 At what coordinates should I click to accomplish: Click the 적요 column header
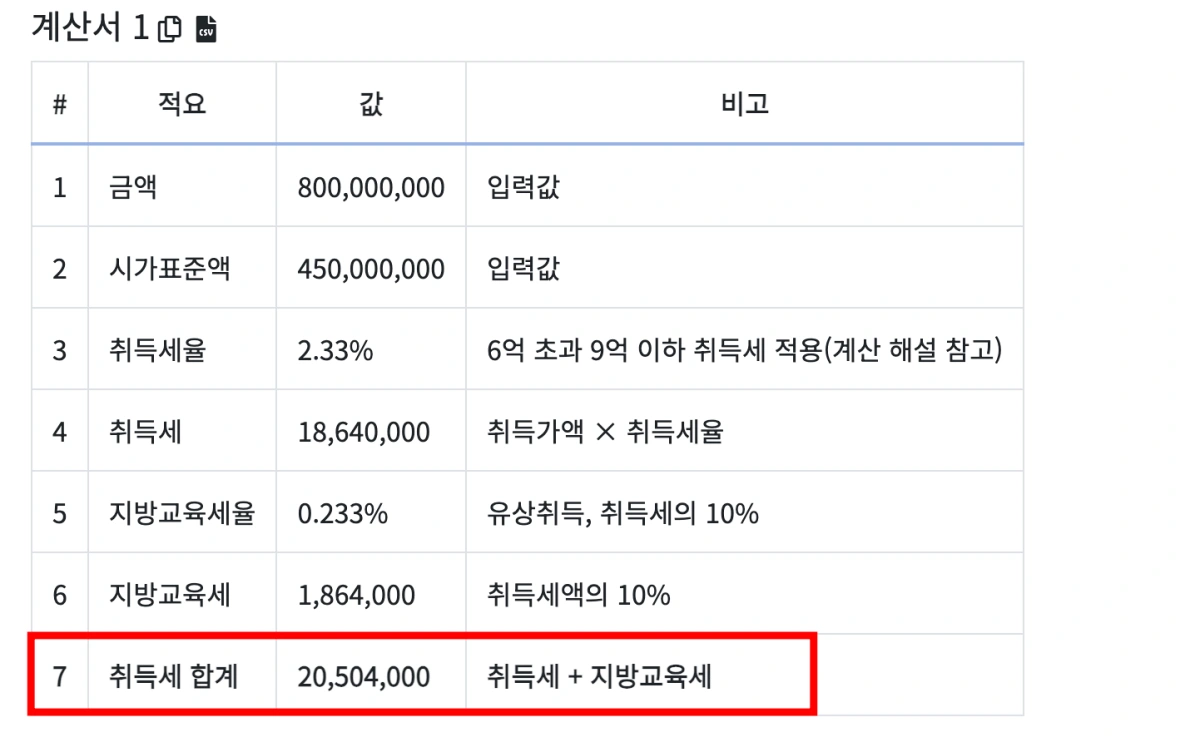coord(181,102)
